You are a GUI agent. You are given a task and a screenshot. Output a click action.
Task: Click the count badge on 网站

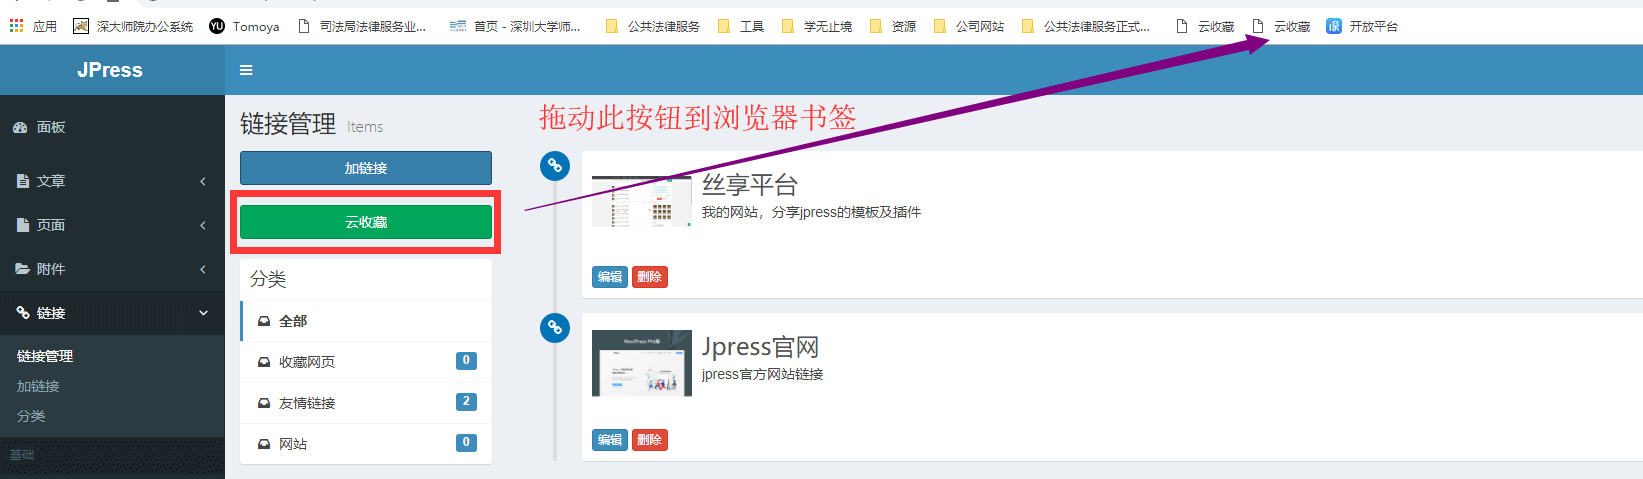click(466, 443)
